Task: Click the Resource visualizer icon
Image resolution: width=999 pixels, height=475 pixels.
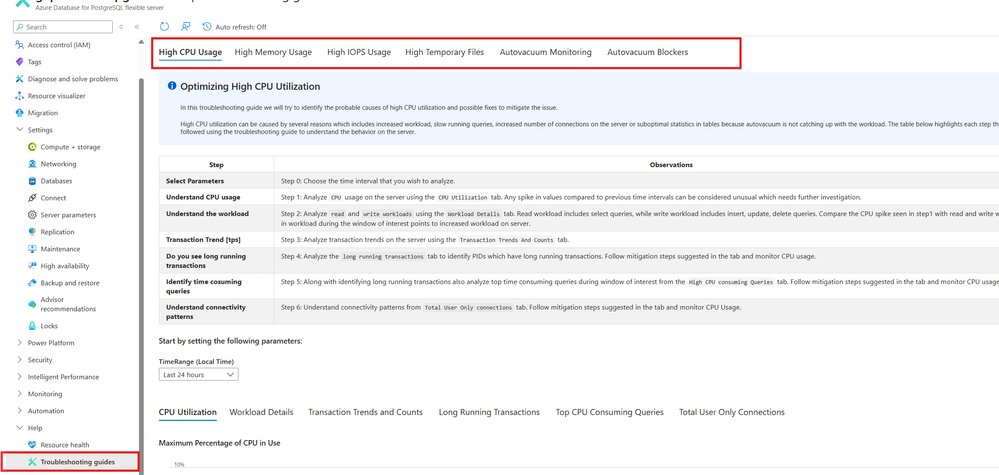Action: click(x=19, y=96)
